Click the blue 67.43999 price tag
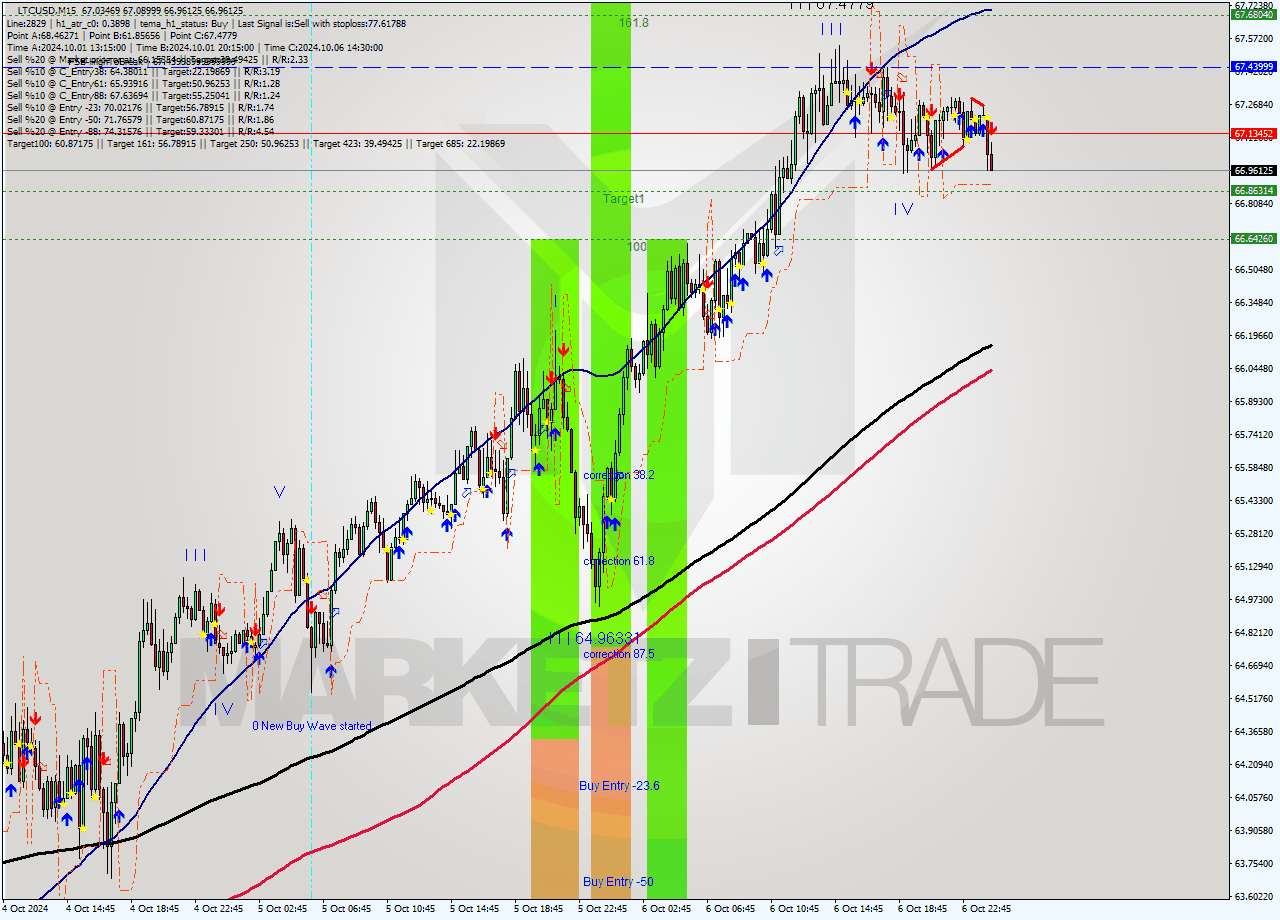Screen dimensions: 1280x920 (1253, 67)
